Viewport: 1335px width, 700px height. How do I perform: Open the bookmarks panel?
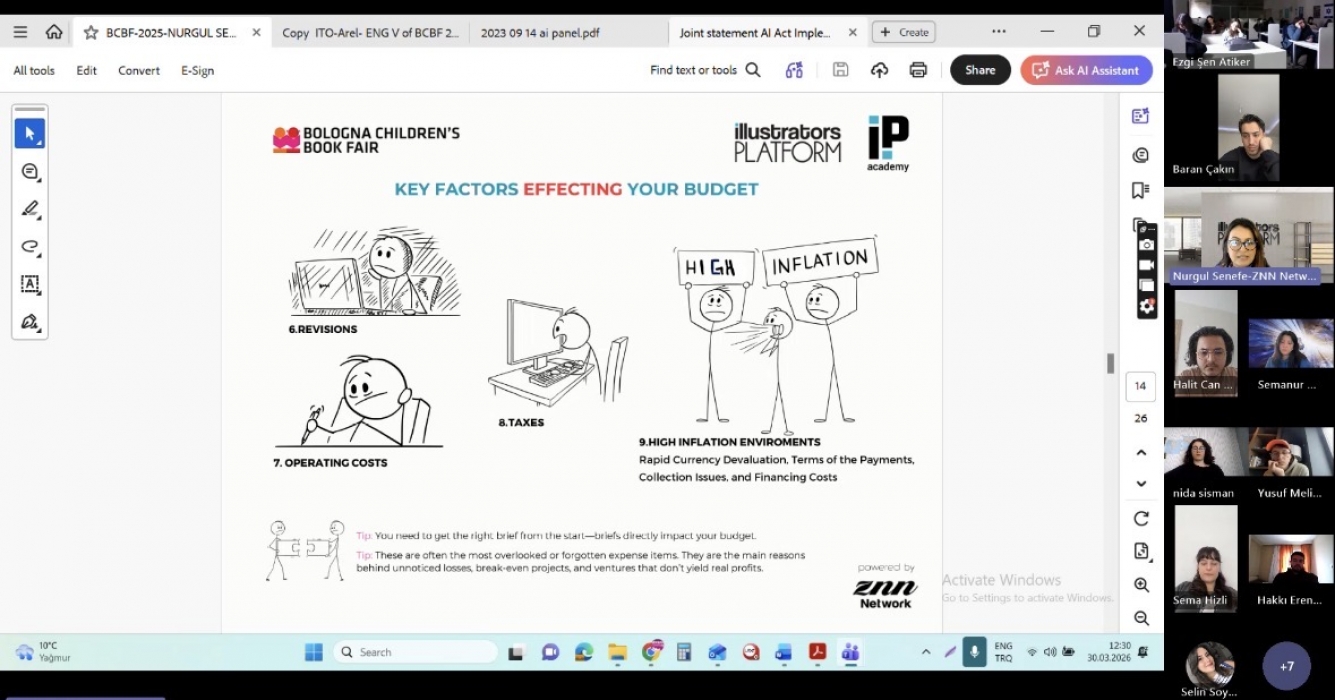click(x=1140, y=190)
